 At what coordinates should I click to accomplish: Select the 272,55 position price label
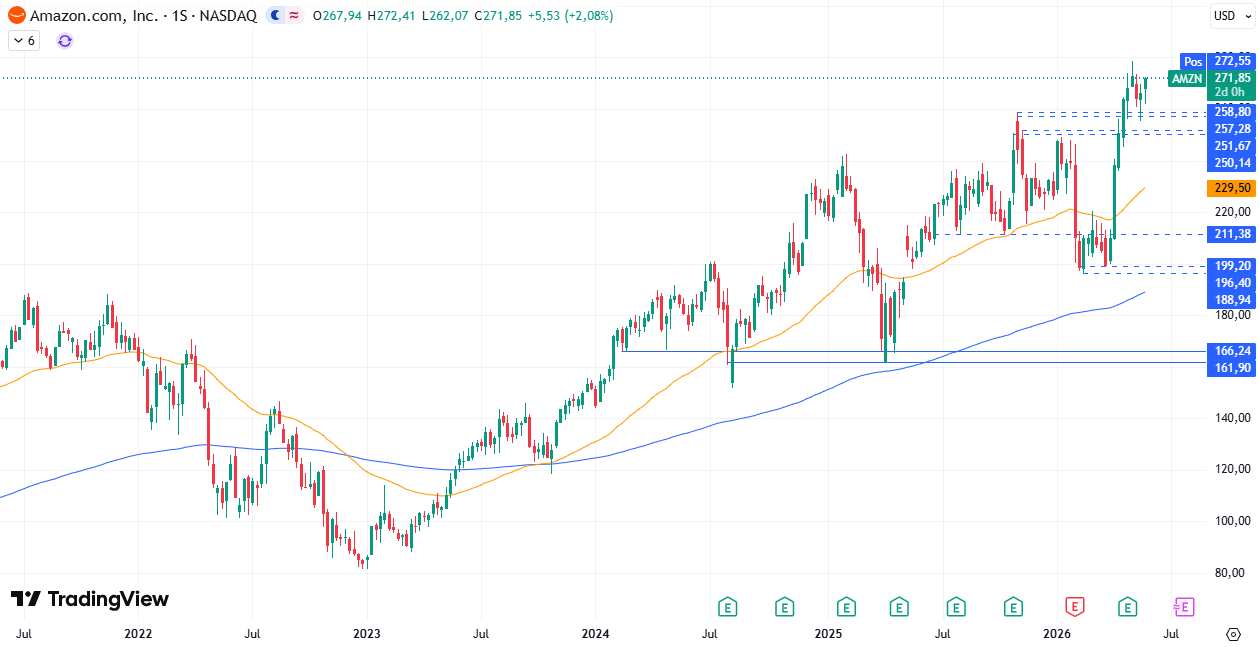pos(1233,61)
